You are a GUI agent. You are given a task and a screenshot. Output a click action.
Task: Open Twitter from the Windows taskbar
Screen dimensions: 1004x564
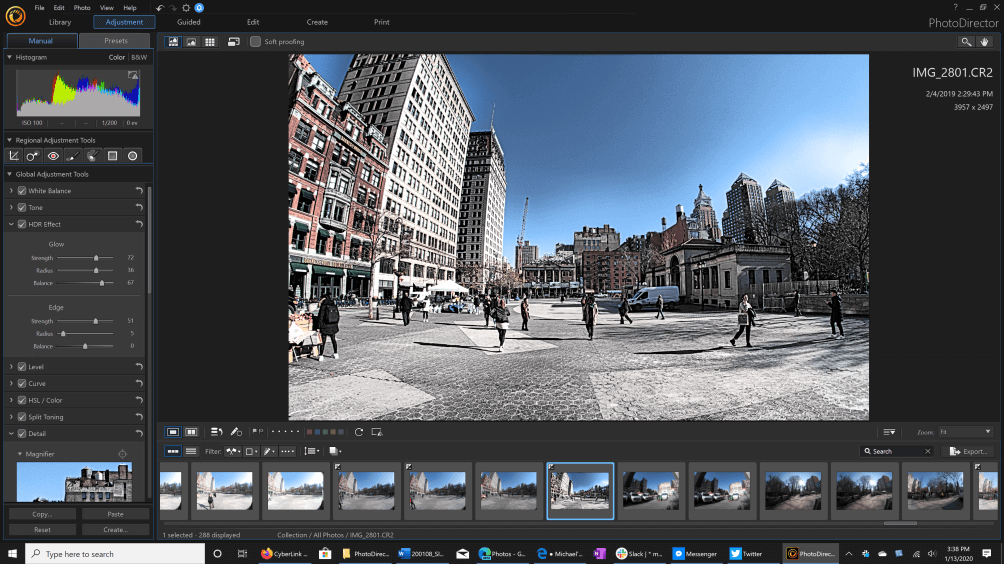coord(746,553)
